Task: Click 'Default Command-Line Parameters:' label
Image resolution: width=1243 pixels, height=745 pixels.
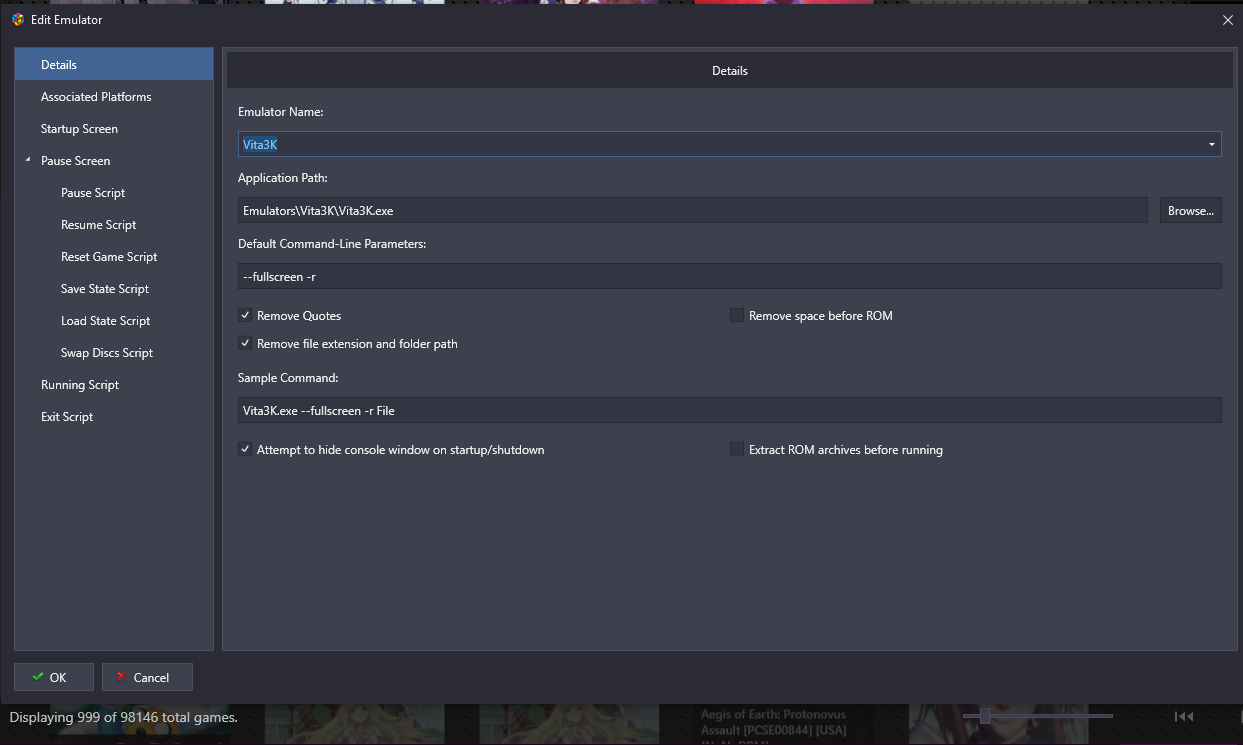Action: (332, 244)
